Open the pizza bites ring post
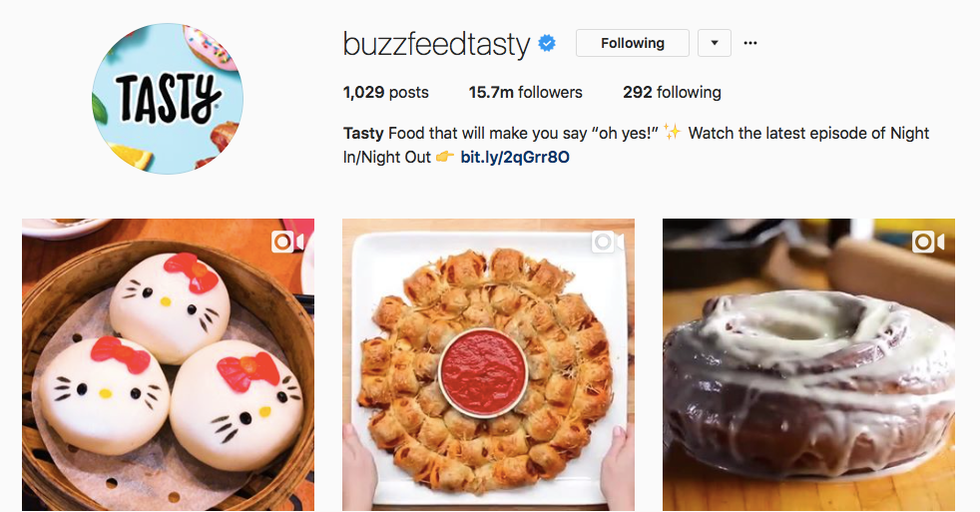The height and width of the screenshot is (512, 980). 488,364
